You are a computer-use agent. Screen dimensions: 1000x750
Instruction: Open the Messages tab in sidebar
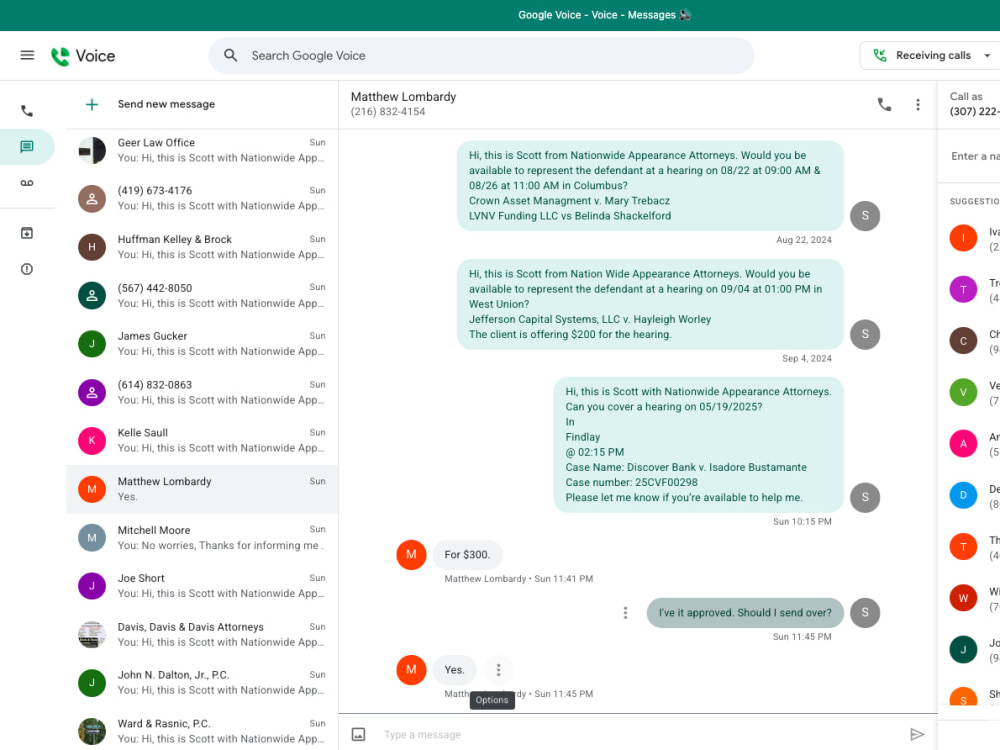(x=27, y=147)
